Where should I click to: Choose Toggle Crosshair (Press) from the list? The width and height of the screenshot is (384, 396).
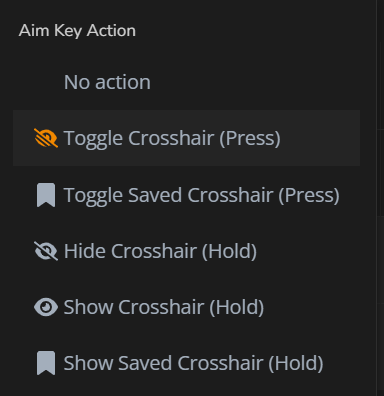click(186, 138)
